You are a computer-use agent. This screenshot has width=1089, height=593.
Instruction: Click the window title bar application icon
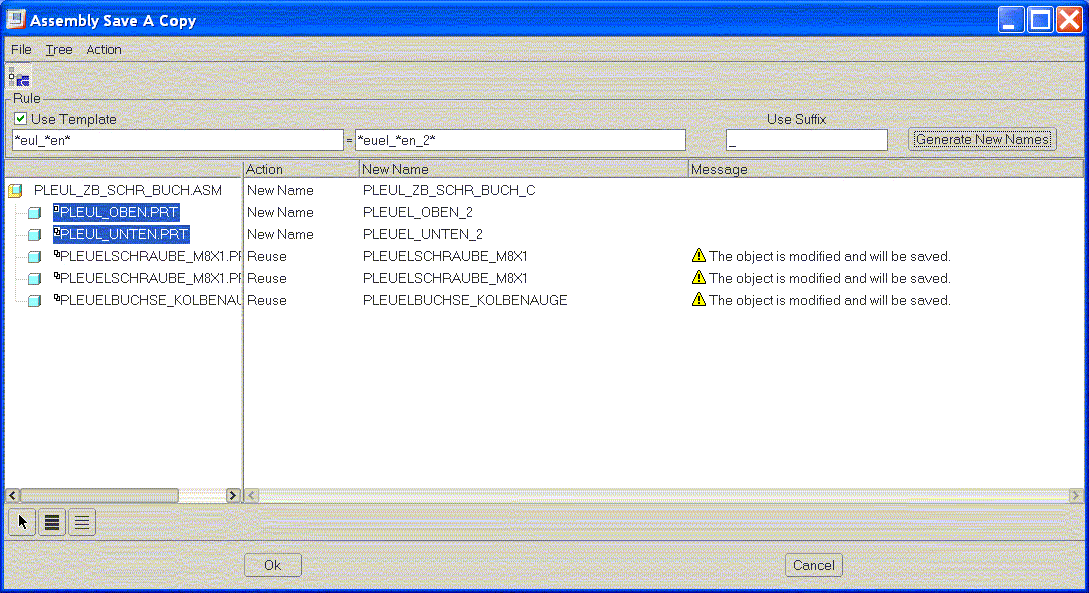pos(15,19)
